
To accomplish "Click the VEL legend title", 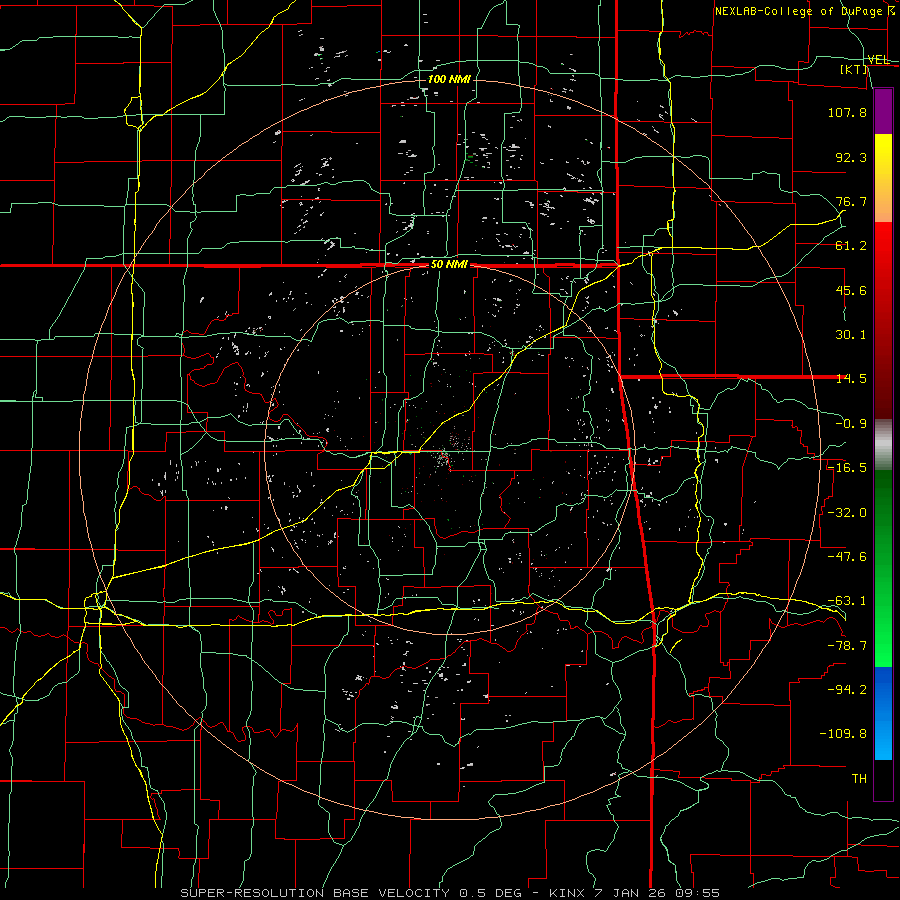I will (x=878, y=60).
